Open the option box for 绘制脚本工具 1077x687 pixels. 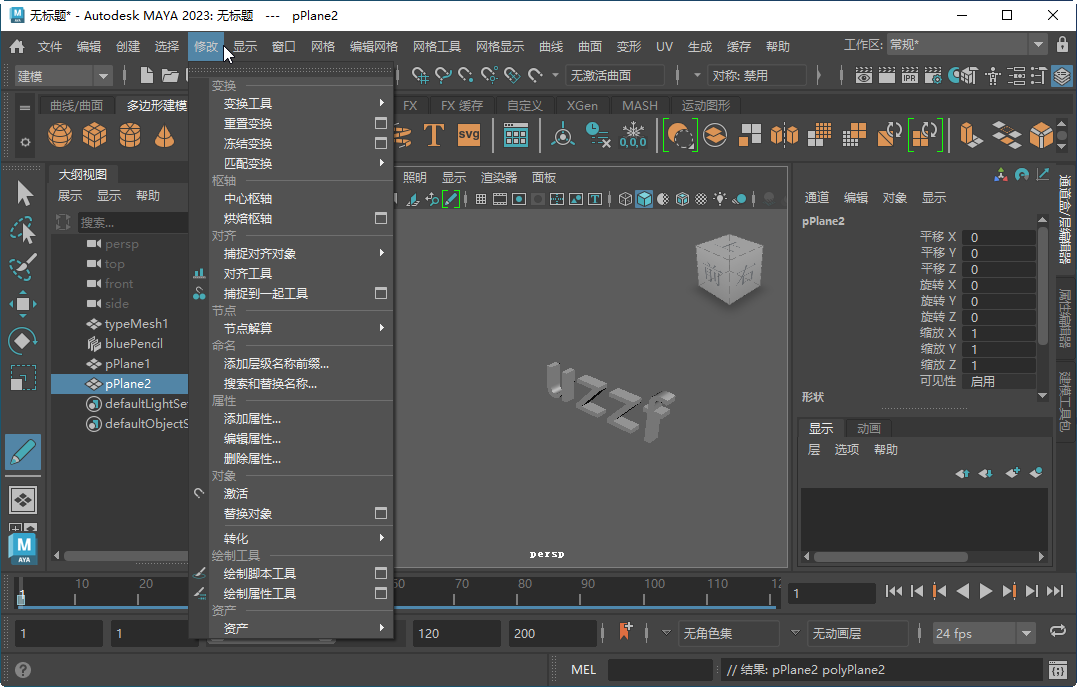[381, 573]
